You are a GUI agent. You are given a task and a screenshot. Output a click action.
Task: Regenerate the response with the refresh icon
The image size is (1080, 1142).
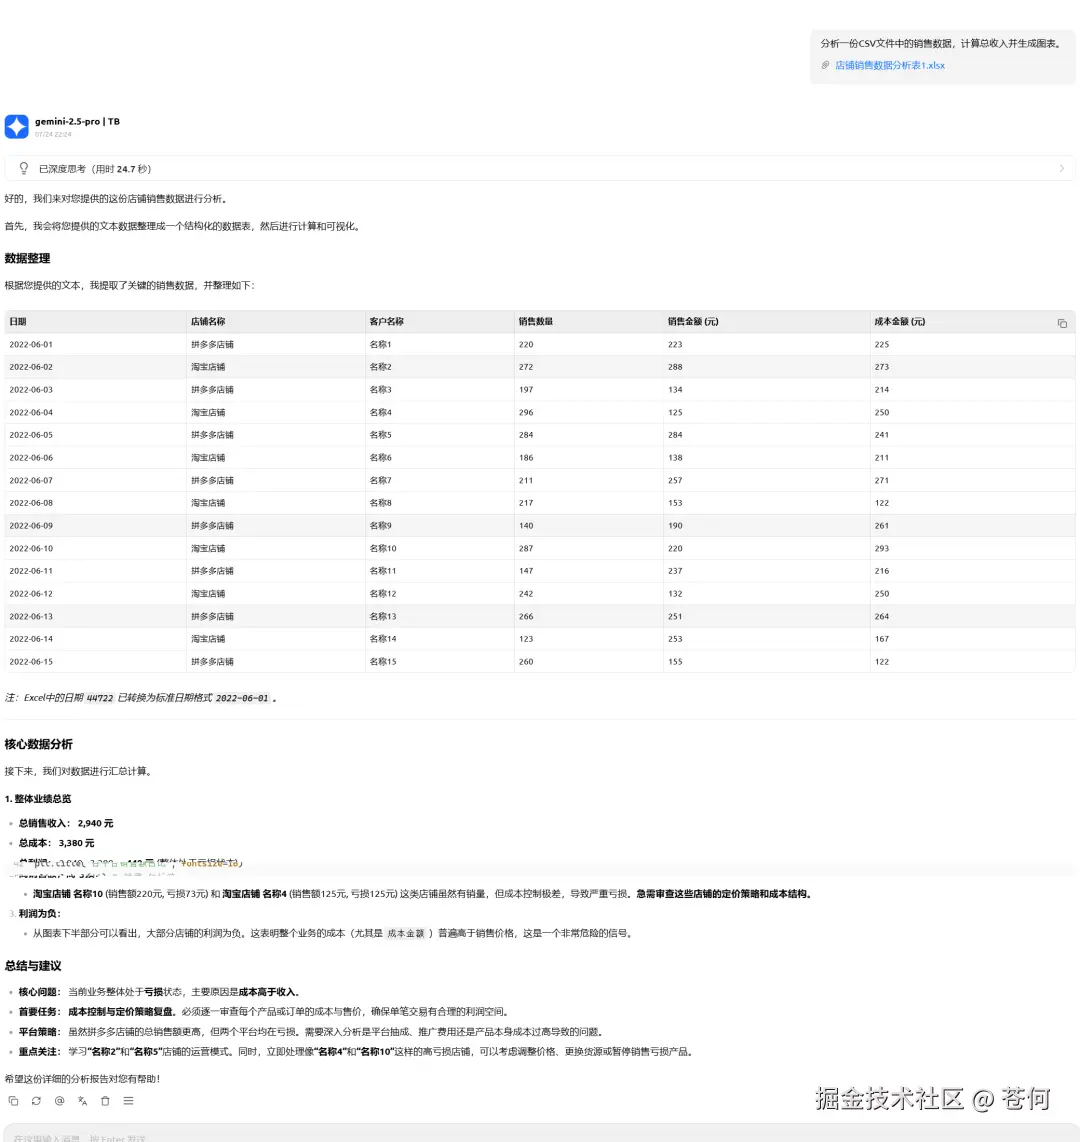(x=36, y=1100)
